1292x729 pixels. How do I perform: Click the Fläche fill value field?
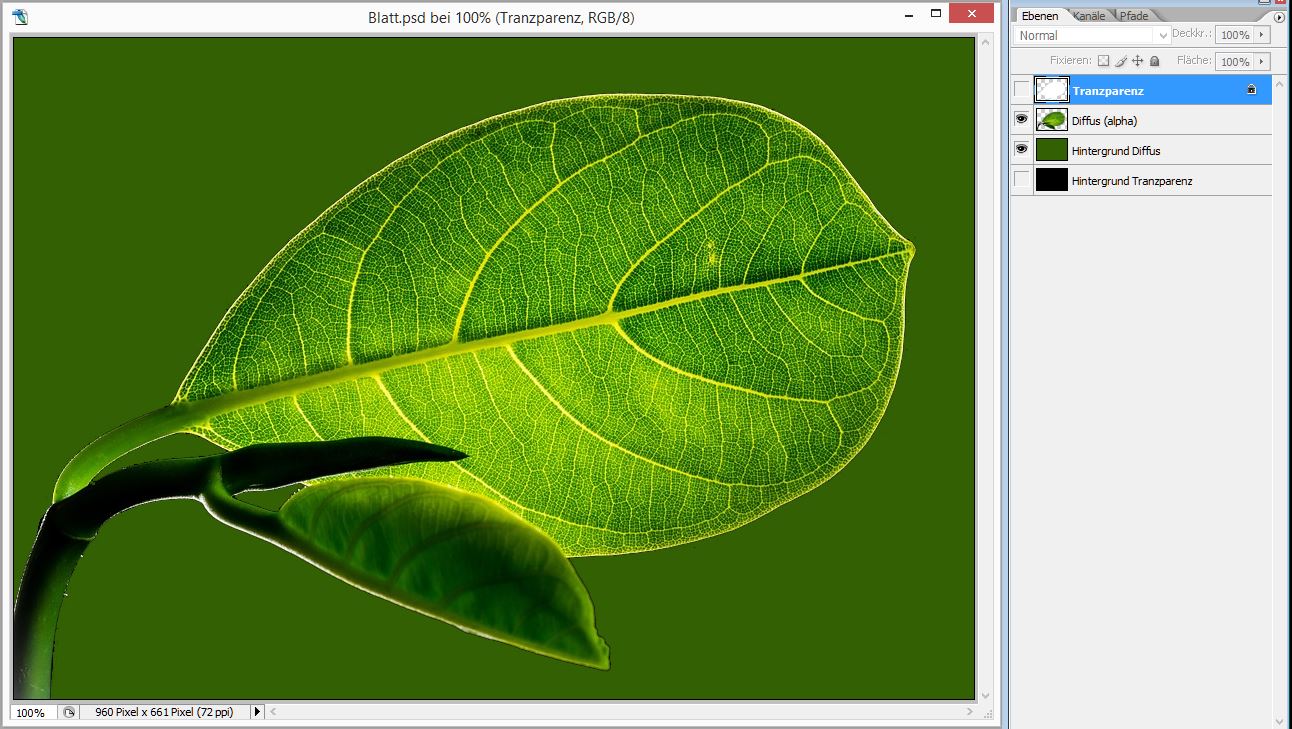(x=1235, y=61)
